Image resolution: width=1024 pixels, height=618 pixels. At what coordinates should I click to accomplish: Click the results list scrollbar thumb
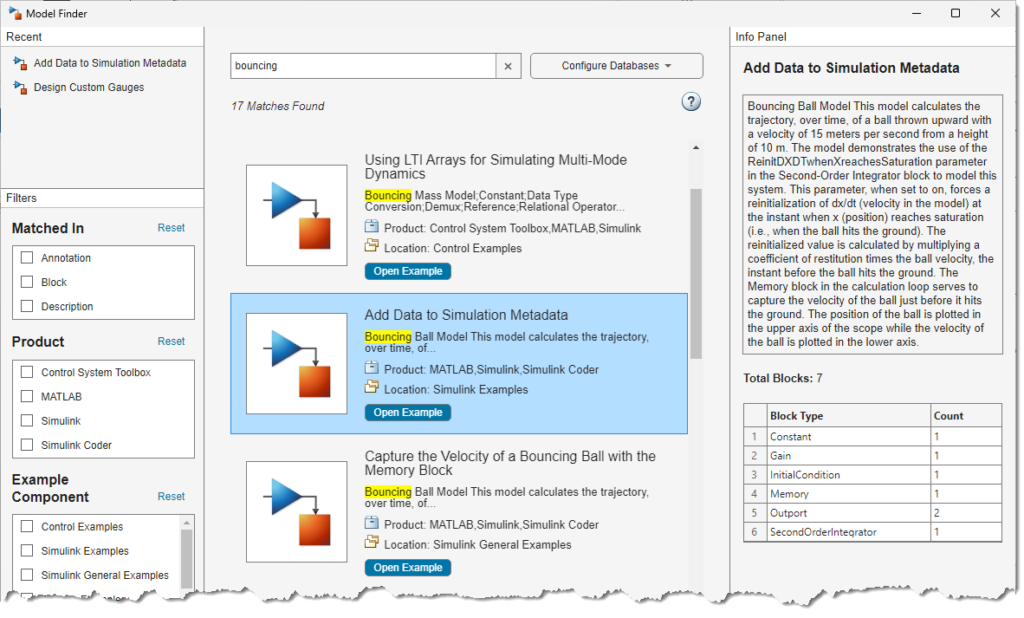click(696, 274)
